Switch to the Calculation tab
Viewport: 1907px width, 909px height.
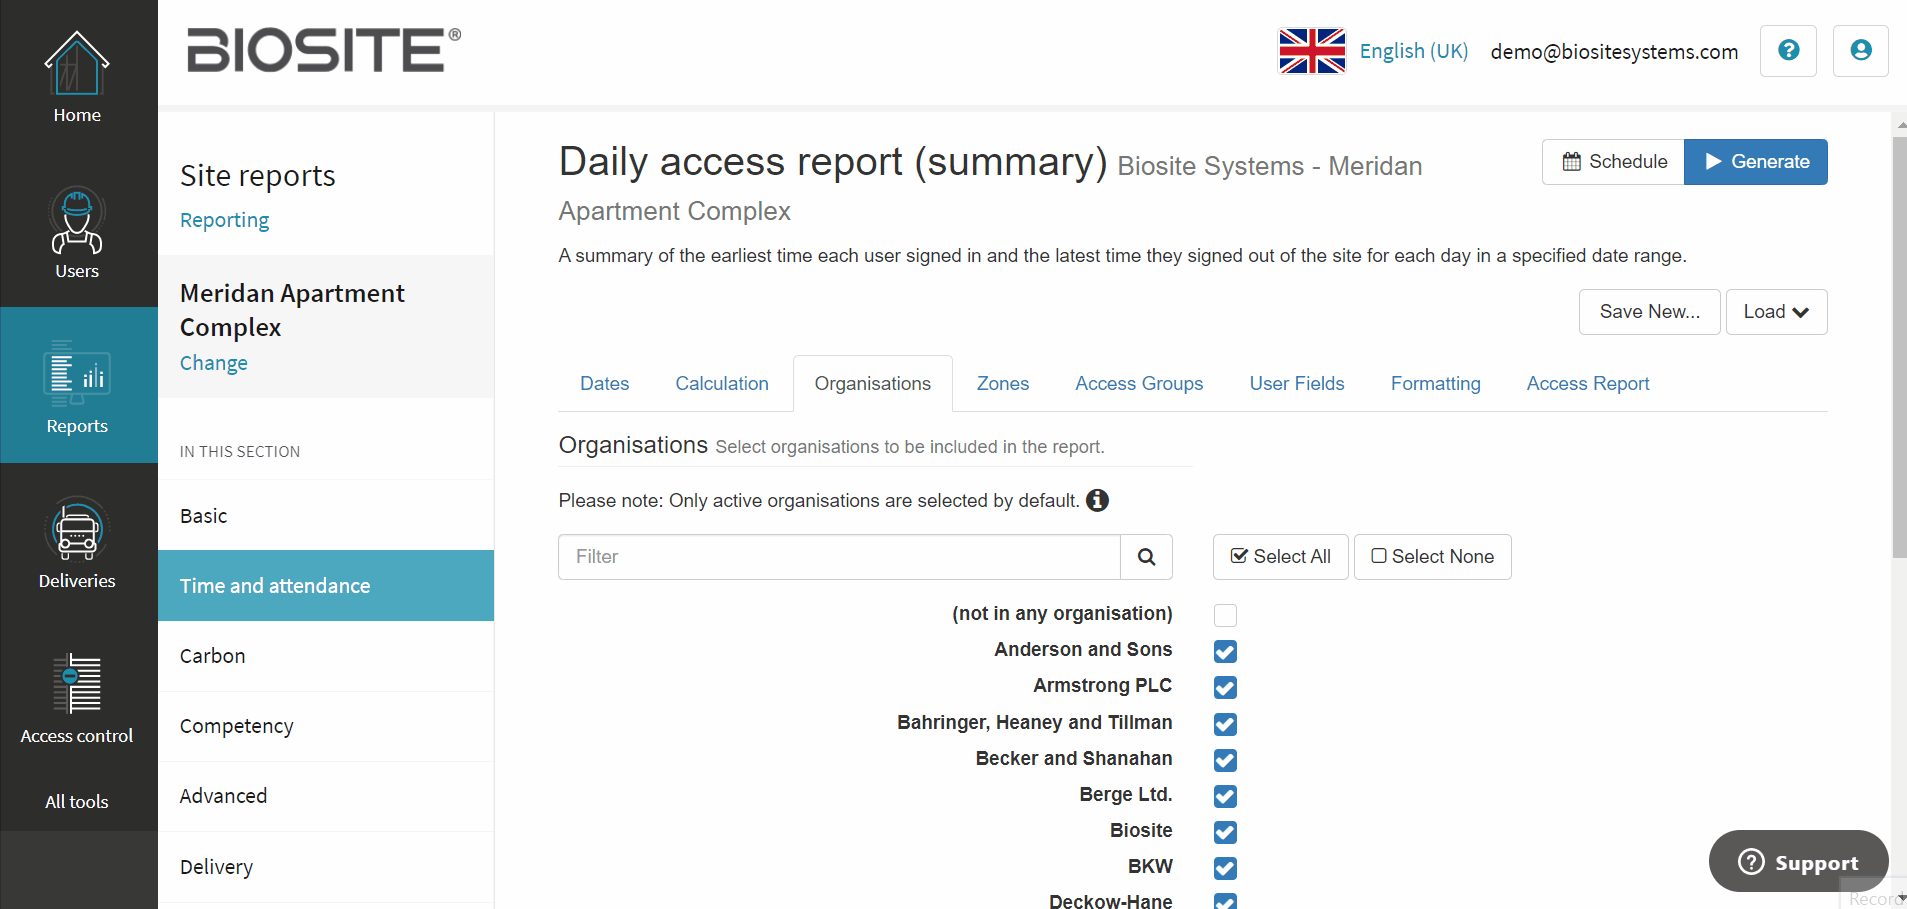[722, 384]
